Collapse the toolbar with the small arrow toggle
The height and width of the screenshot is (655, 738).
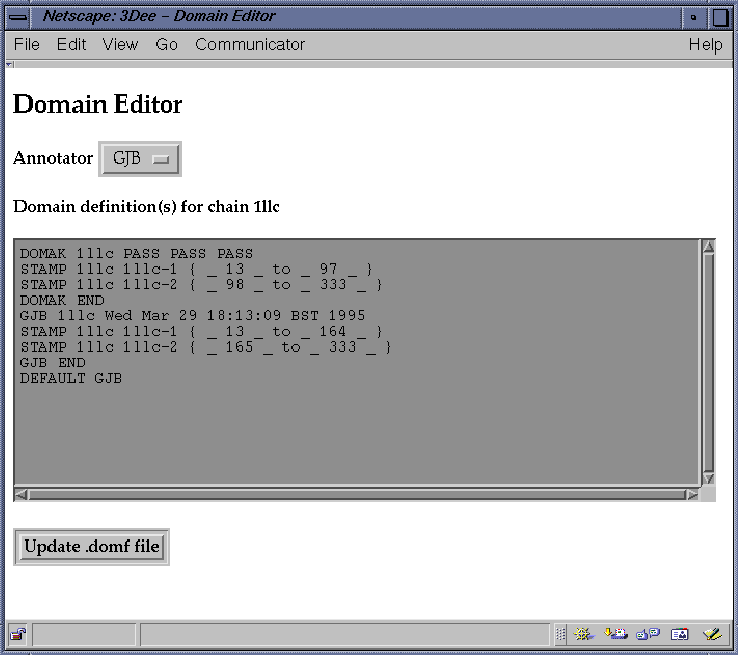(9, 64)
